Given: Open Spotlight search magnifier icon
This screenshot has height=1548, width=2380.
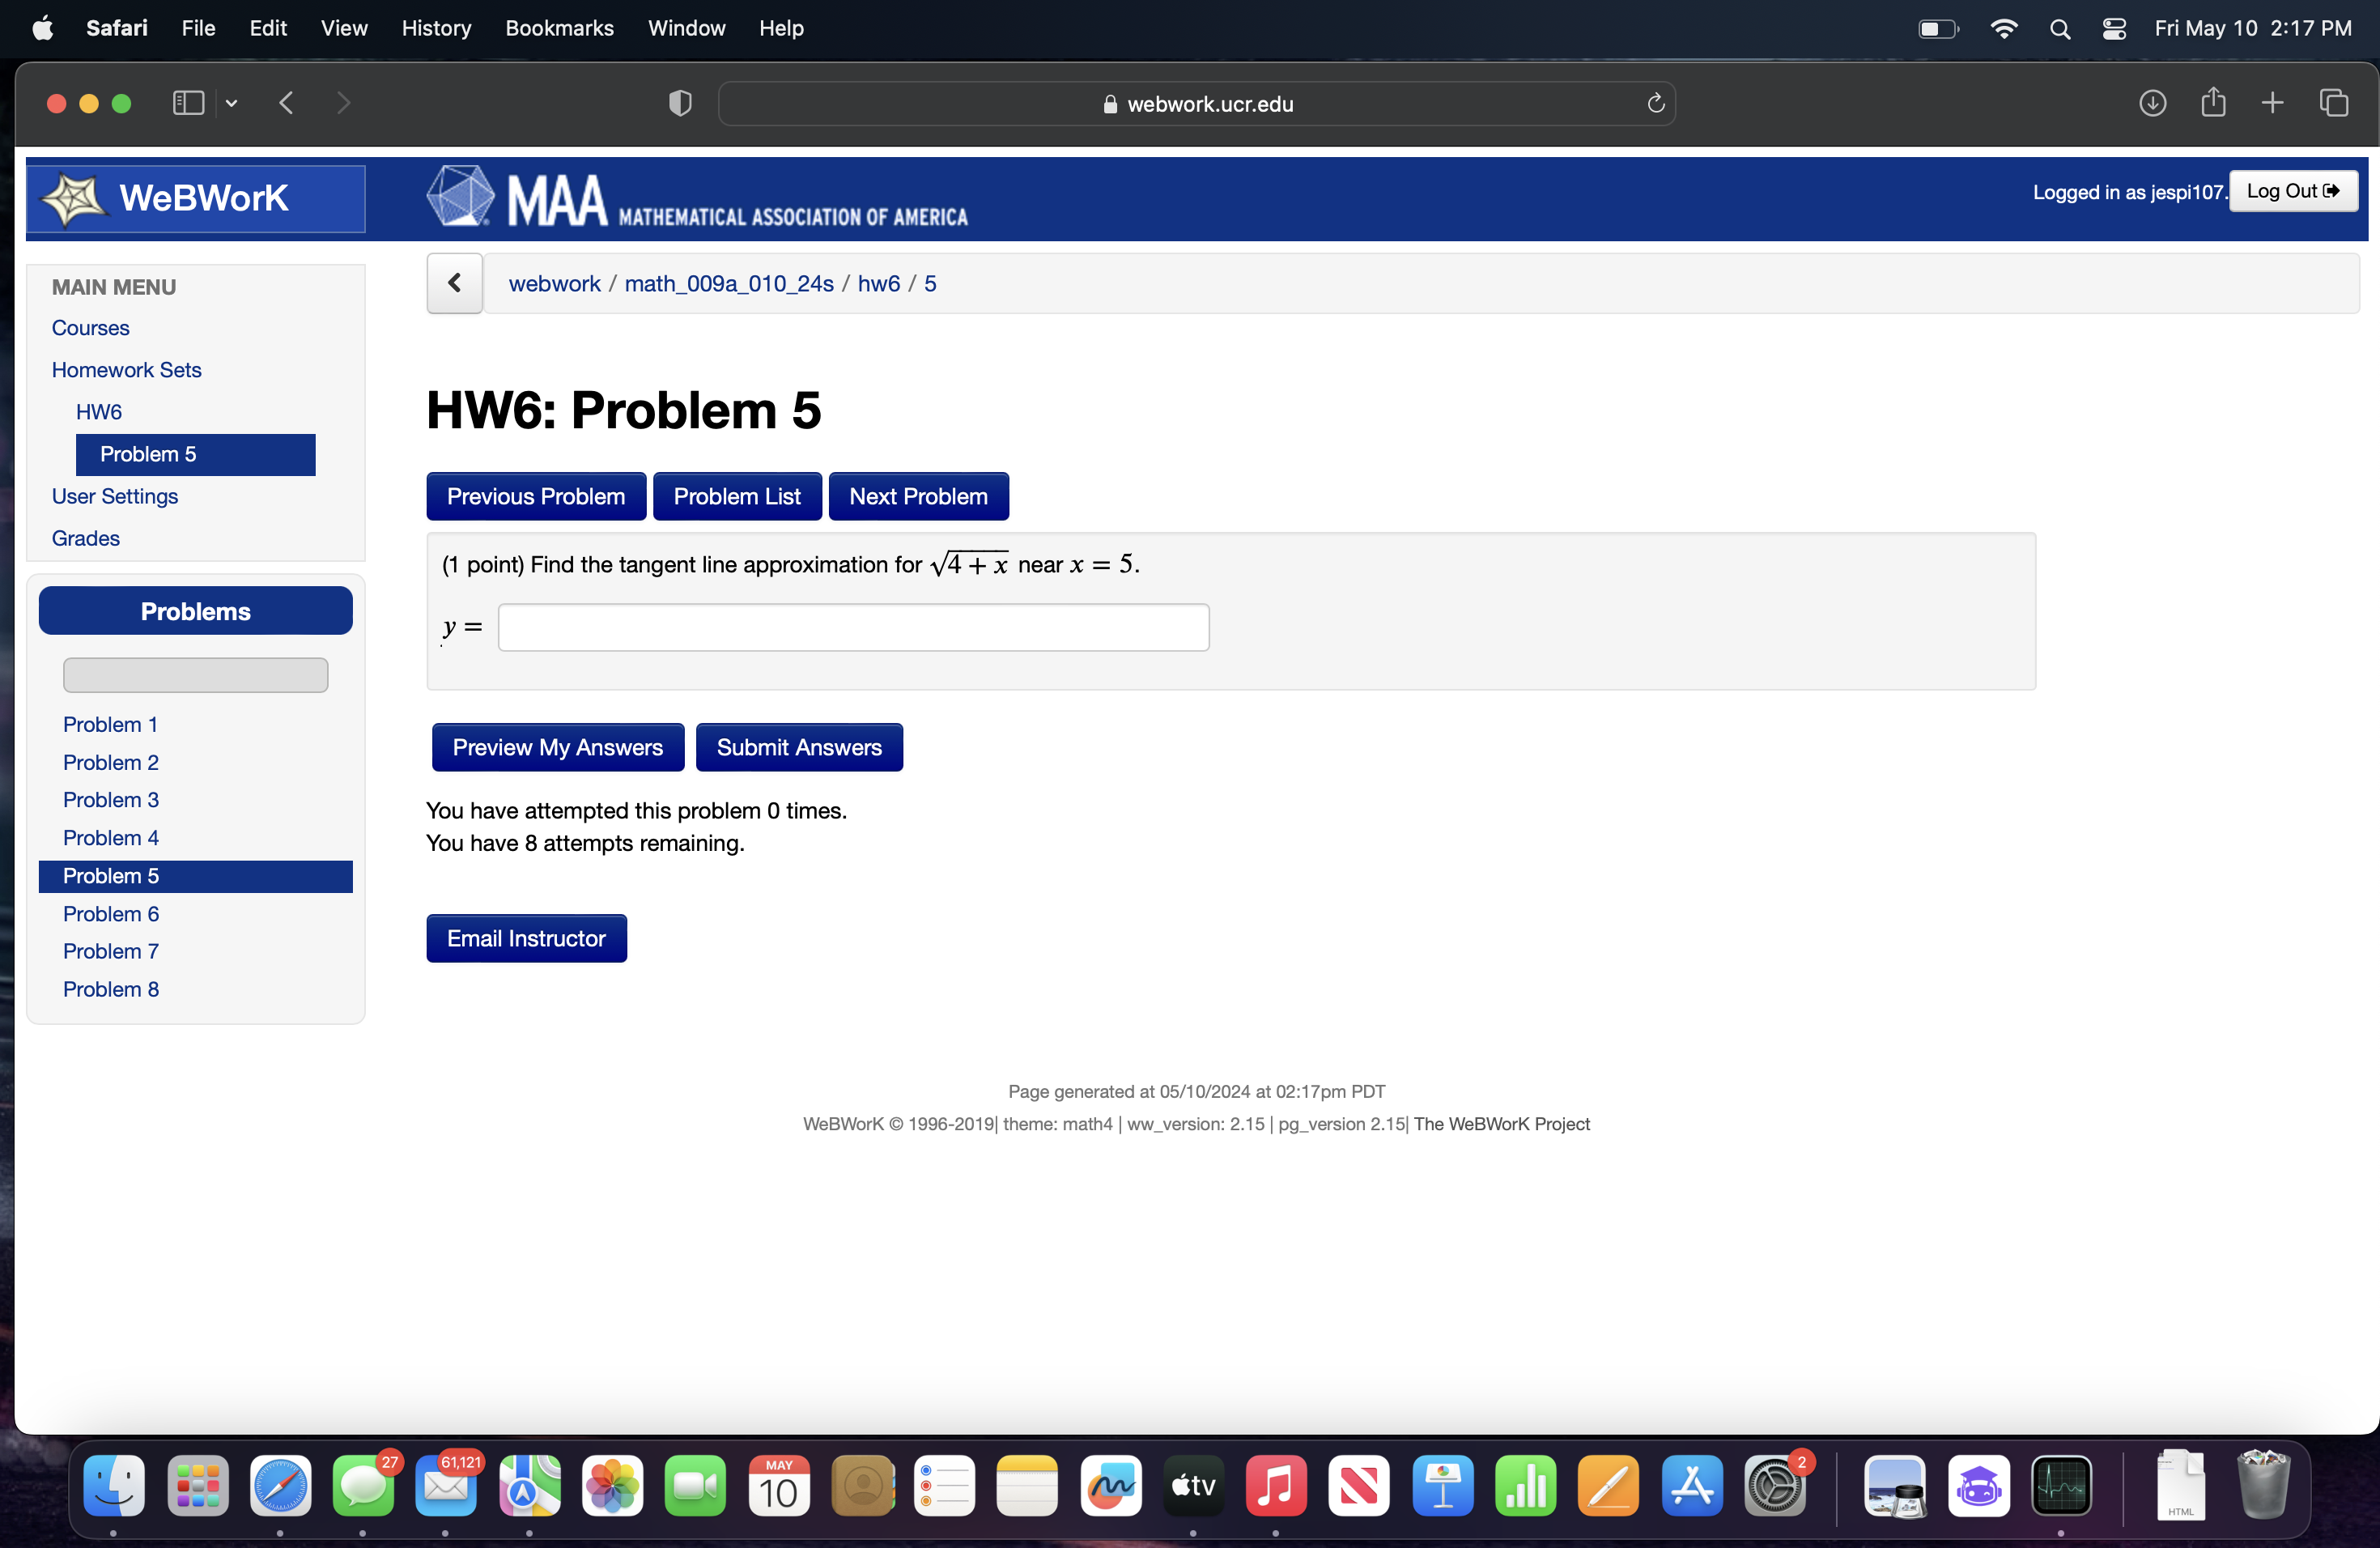Looking at the screenshot, I should 2059,28.
